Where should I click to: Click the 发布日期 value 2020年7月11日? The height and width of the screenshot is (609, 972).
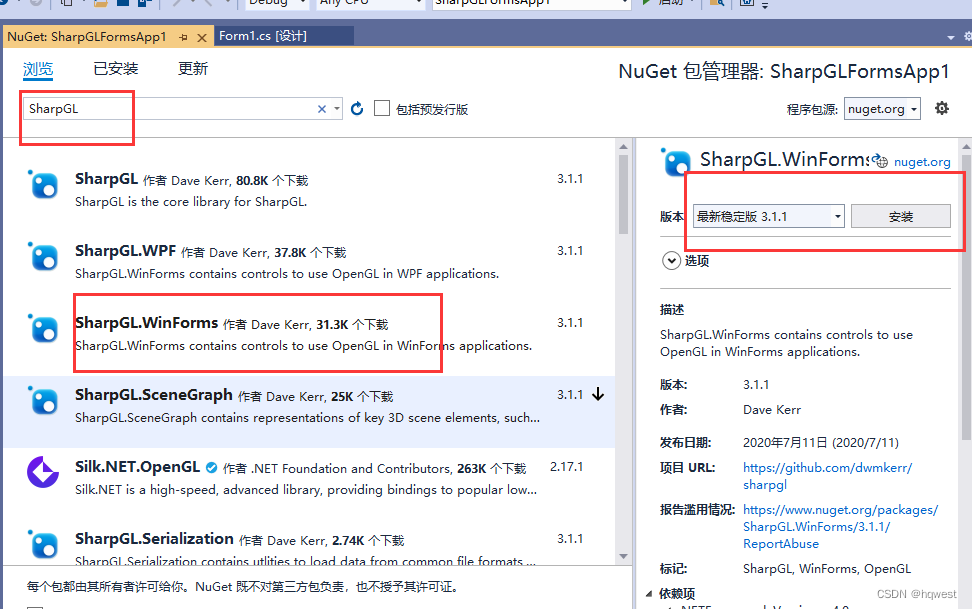(821, 442)
